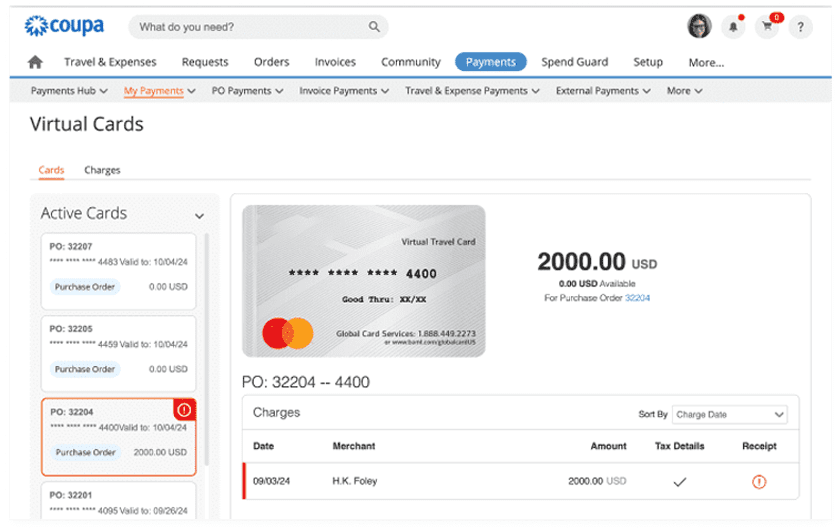Open the Requests menu
This screenshot has width=838, height=531.
pos(205,62)
